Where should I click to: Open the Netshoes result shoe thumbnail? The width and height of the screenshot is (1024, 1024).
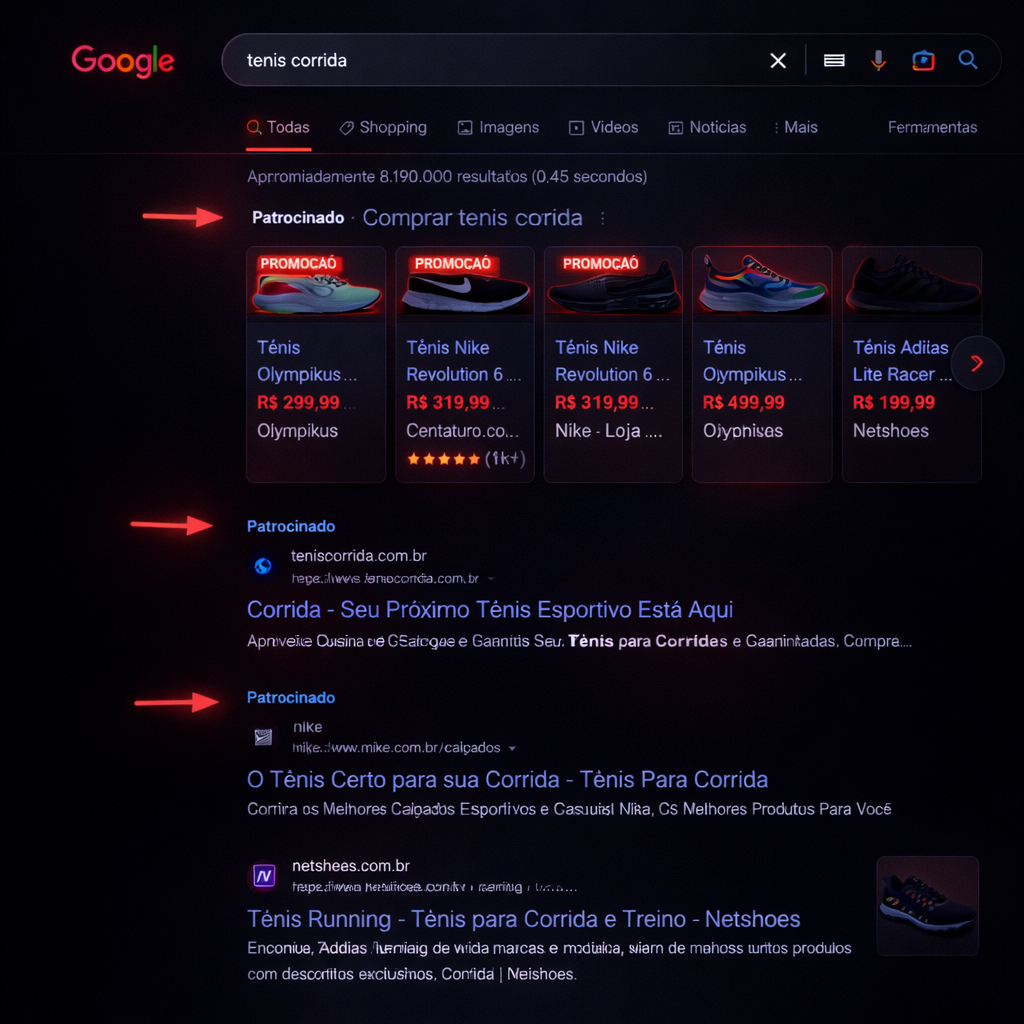coord(927,906)
